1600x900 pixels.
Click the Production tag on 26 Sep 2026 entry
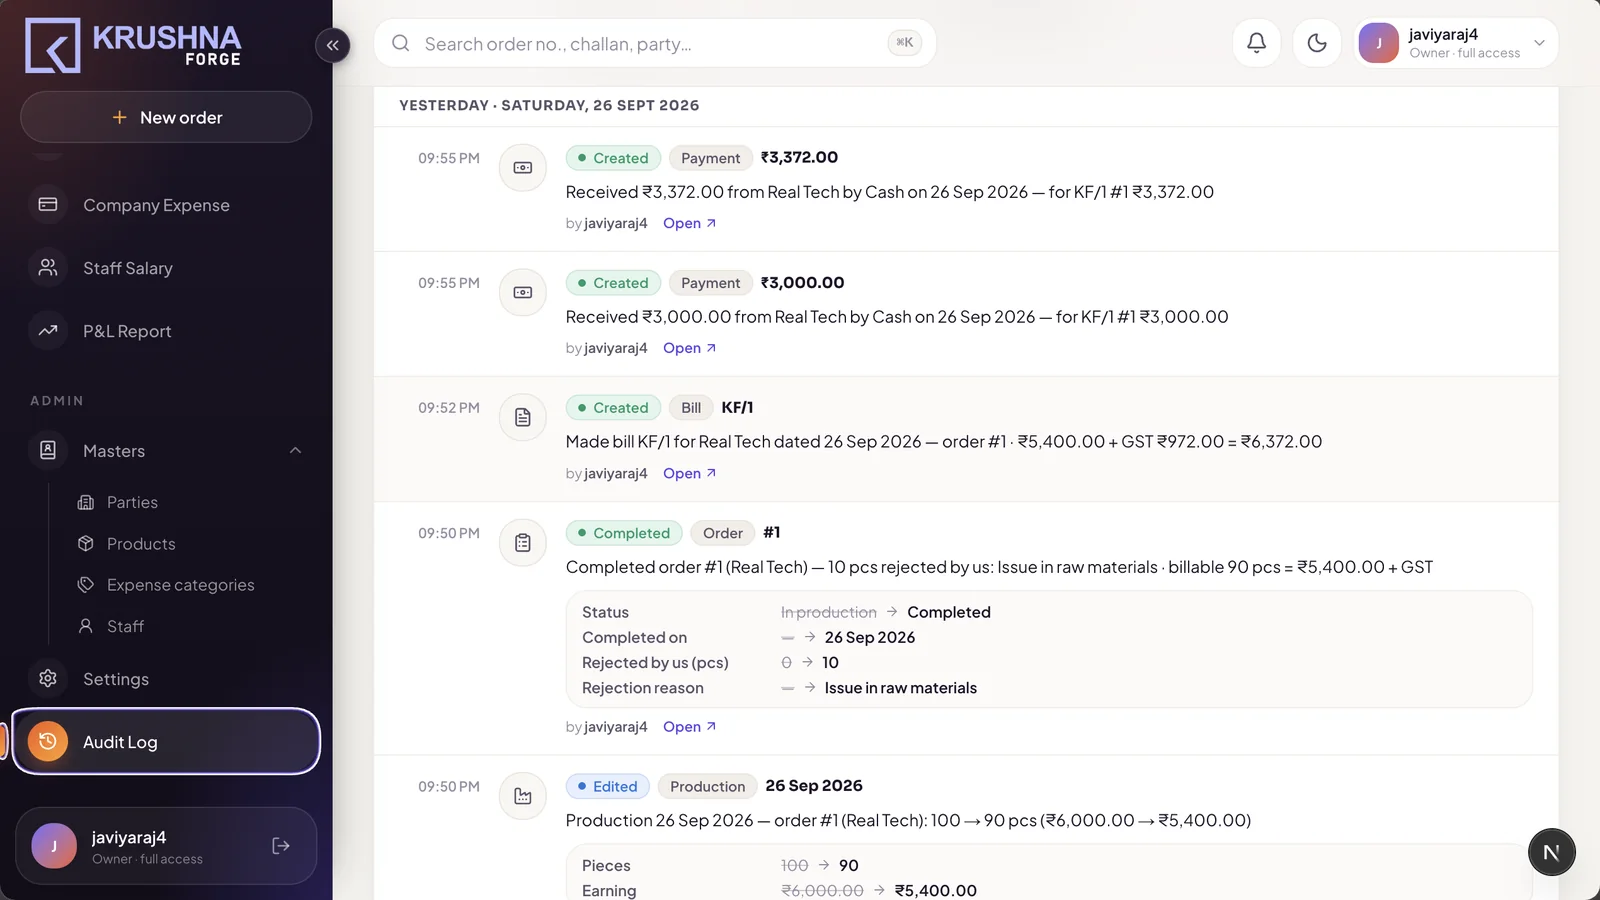click(x=708, y=786)
